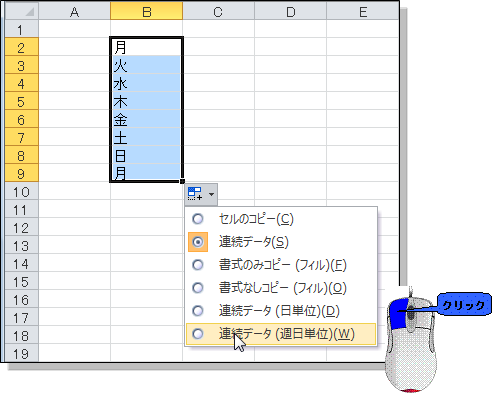Click cell B2 containing 月
Image resolution: width=494 pixels, height=393 pixels.
(x=146, y=47)
